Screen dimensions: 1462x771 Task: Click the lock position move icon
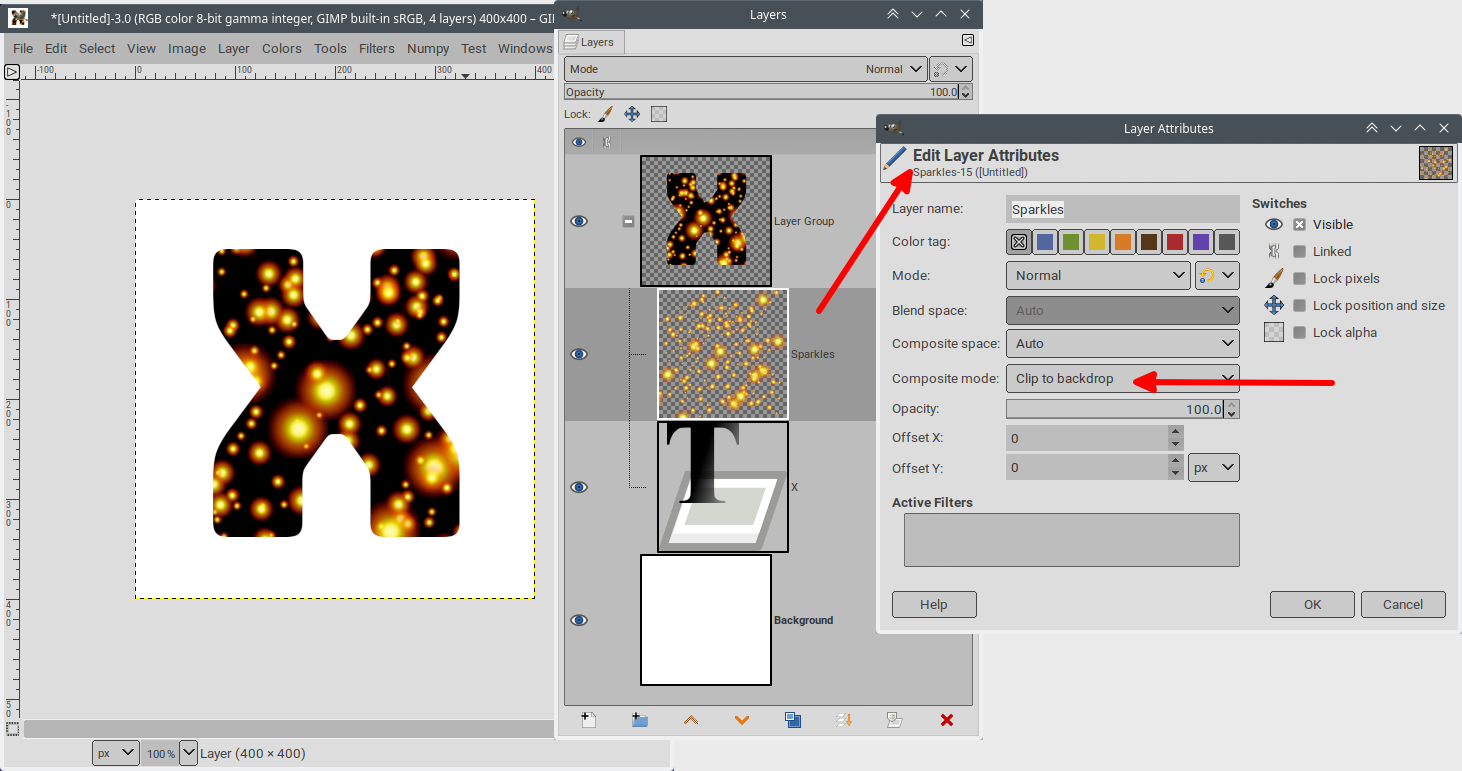632,114
